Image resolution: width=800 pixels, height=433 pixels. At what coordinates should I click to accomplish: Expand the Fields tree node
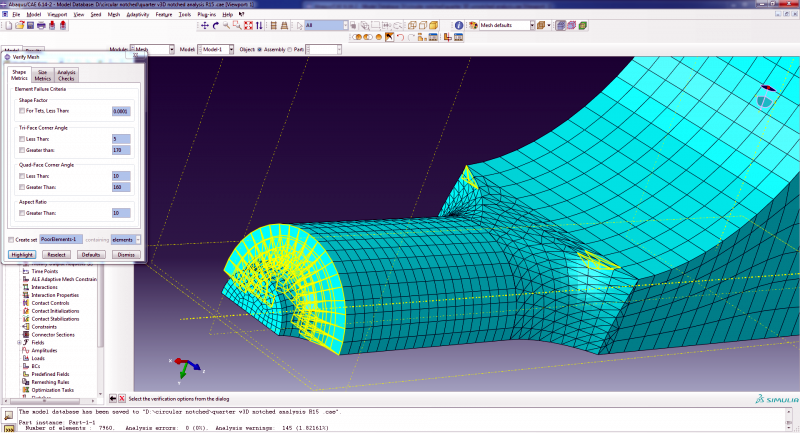point(19,343)
